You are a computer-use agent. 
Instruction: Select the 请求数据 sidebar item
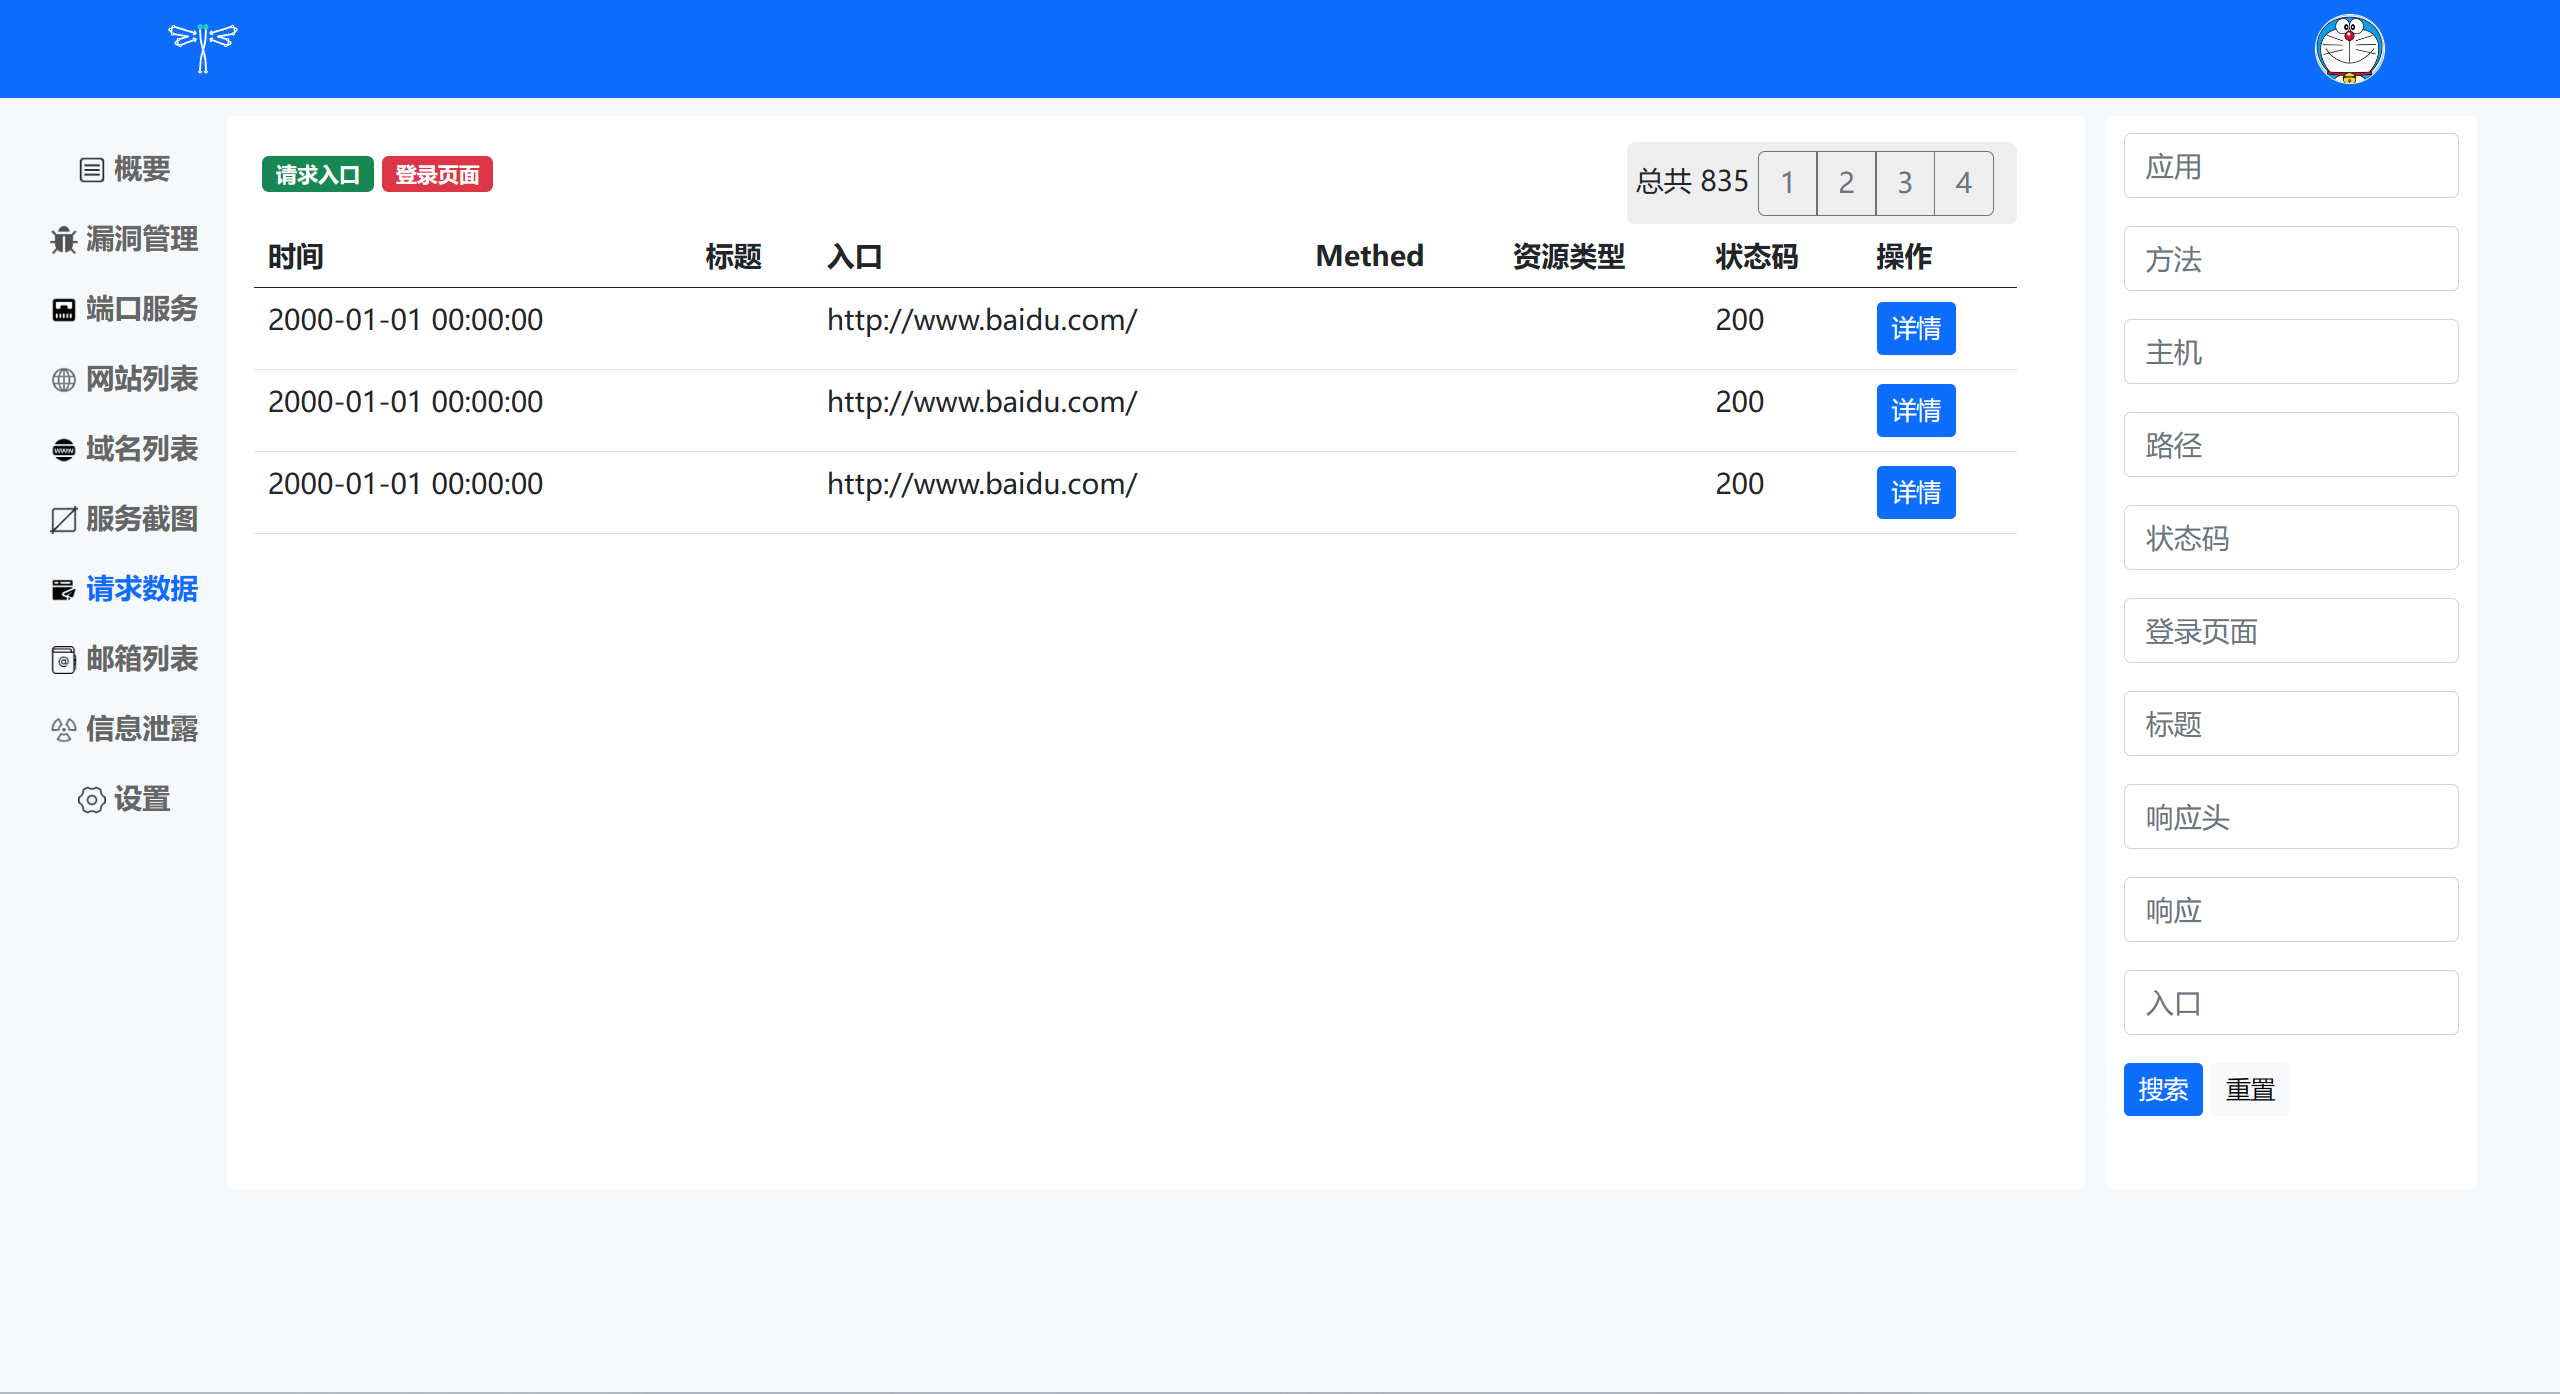pyautogui.click(x=141, y=589)
